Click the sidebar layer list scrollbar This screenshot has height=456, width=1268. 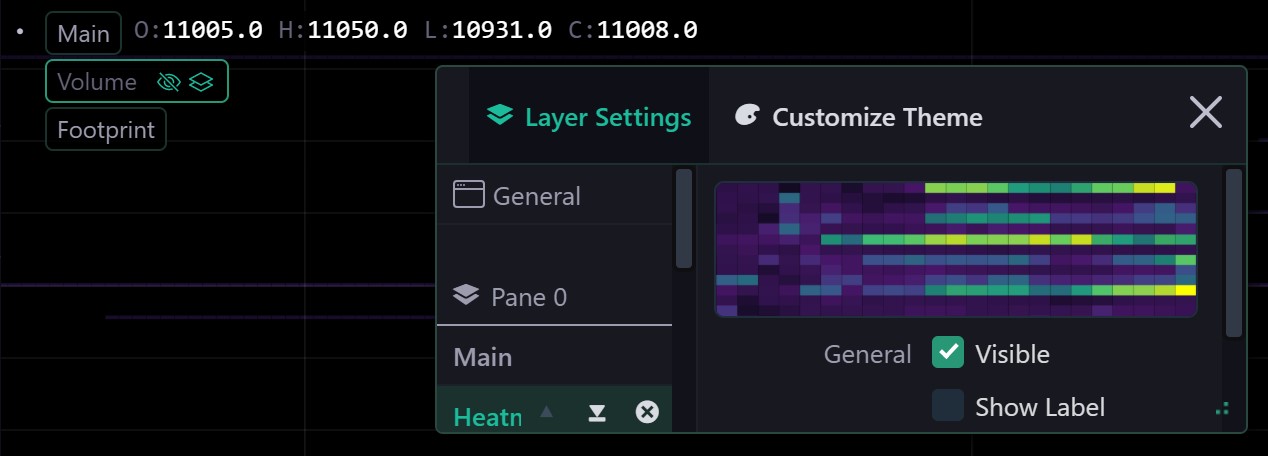pos(684,218)
